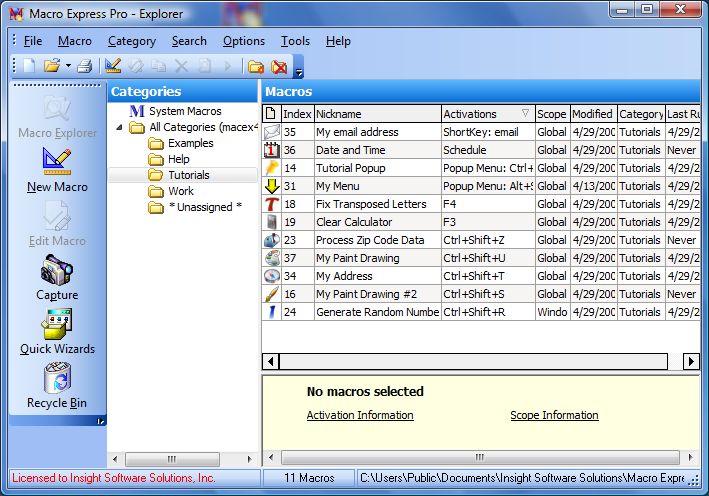Click the envelope icon for My email address

point(272,132)
